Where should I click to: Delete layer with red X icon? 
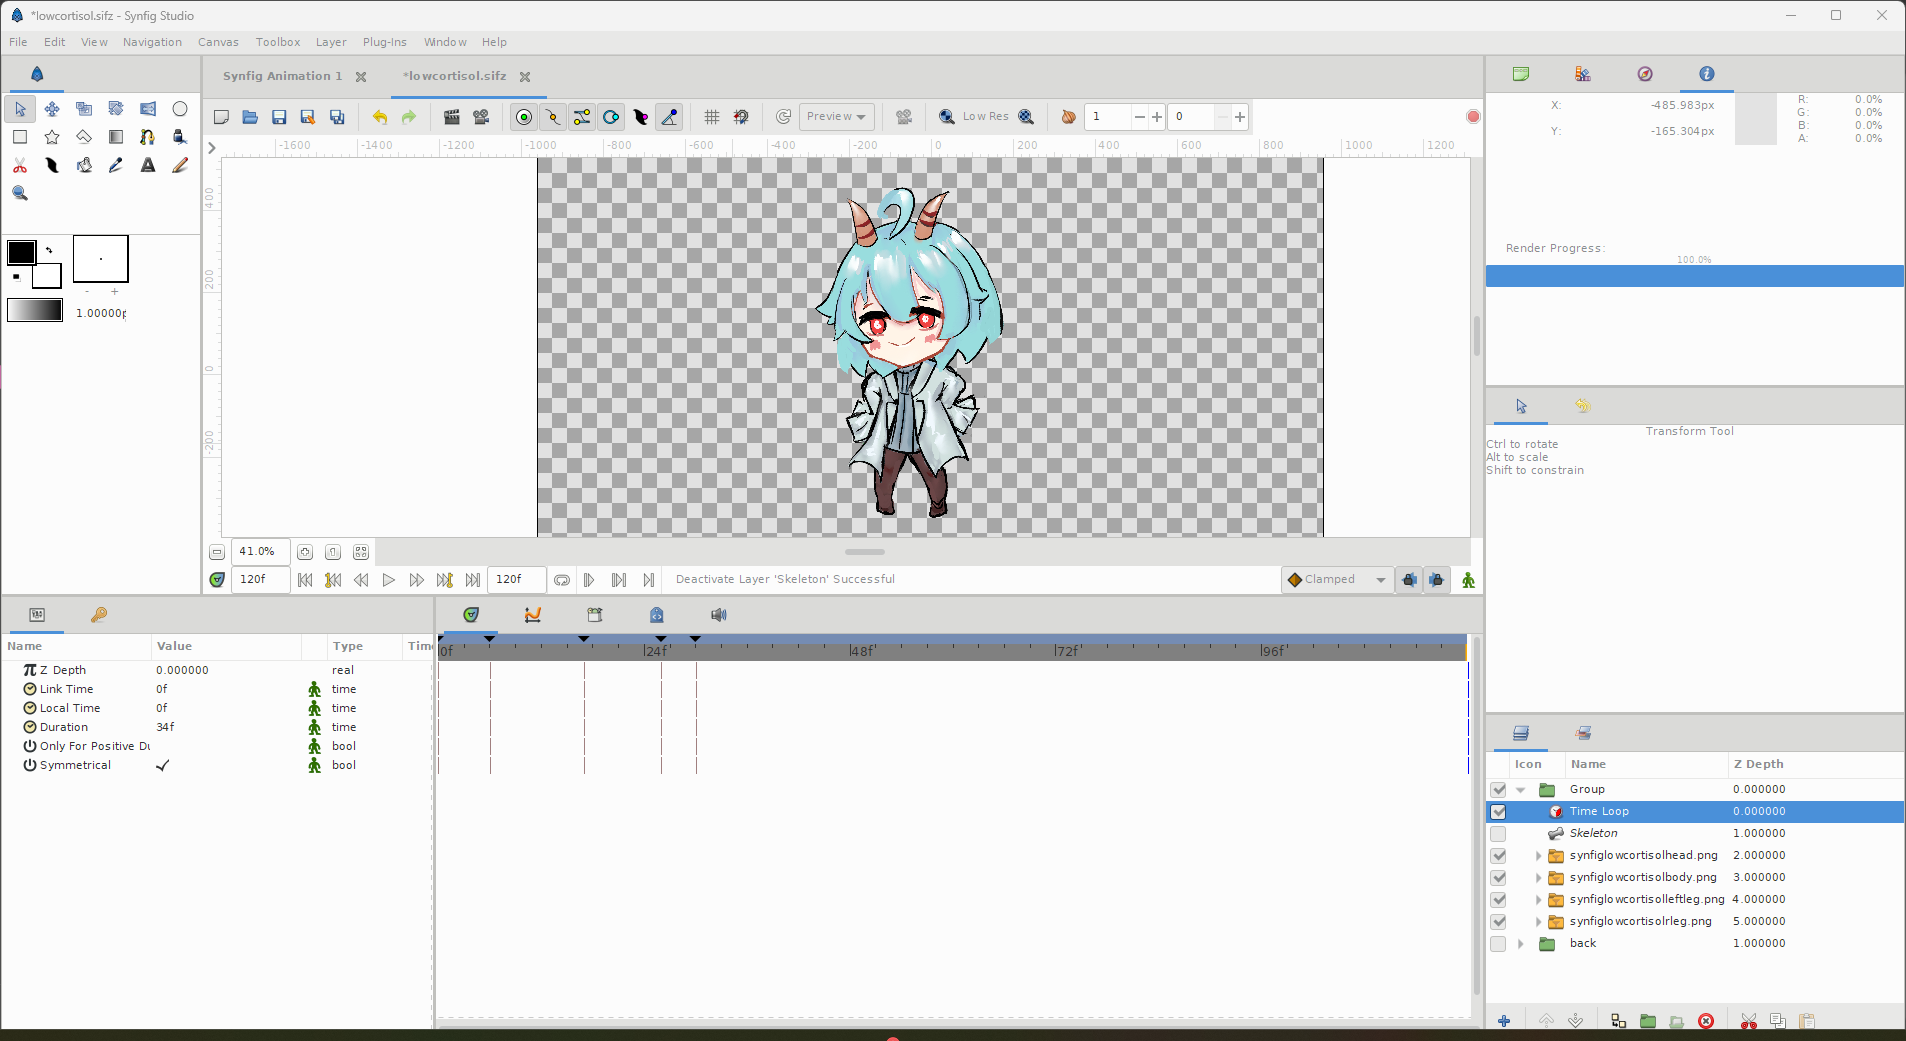[1706, 1021]
